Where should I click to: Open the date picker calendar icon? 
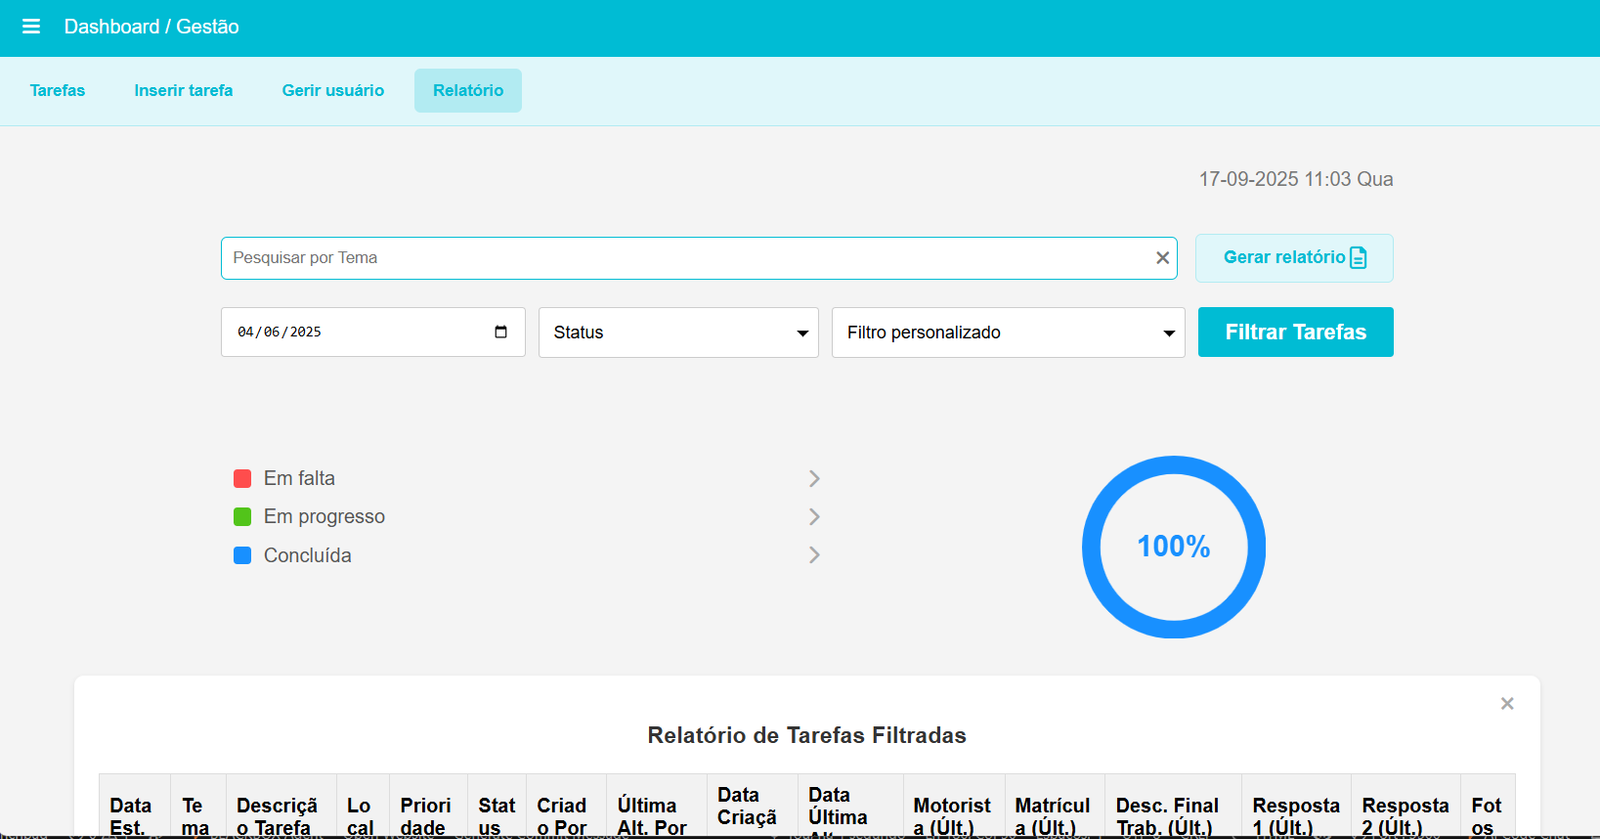point(501,332)
